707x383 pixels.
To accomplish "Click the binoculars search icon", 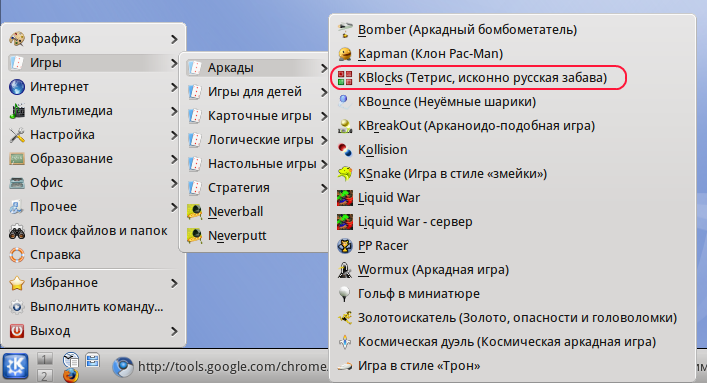I will click(17, 231).
